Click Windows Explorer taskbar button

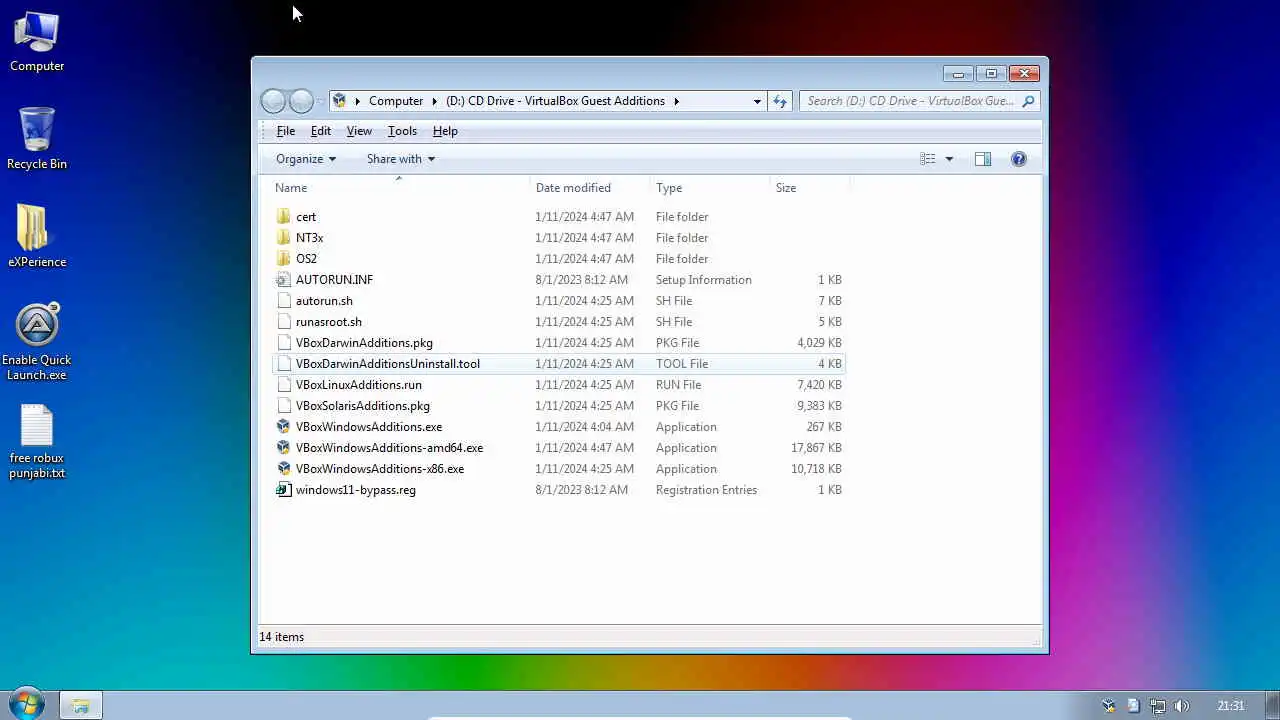pos(81,706)
